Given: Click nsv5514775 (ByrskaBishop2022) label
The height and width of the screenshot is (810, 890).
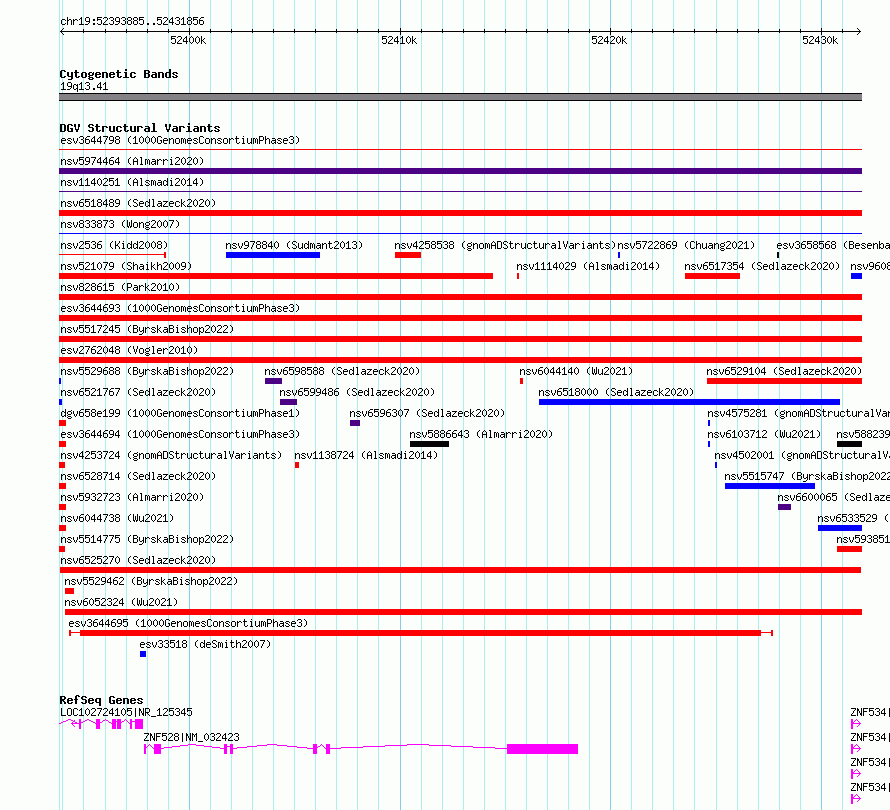Looking at the screenshot, I should point(147,539).
